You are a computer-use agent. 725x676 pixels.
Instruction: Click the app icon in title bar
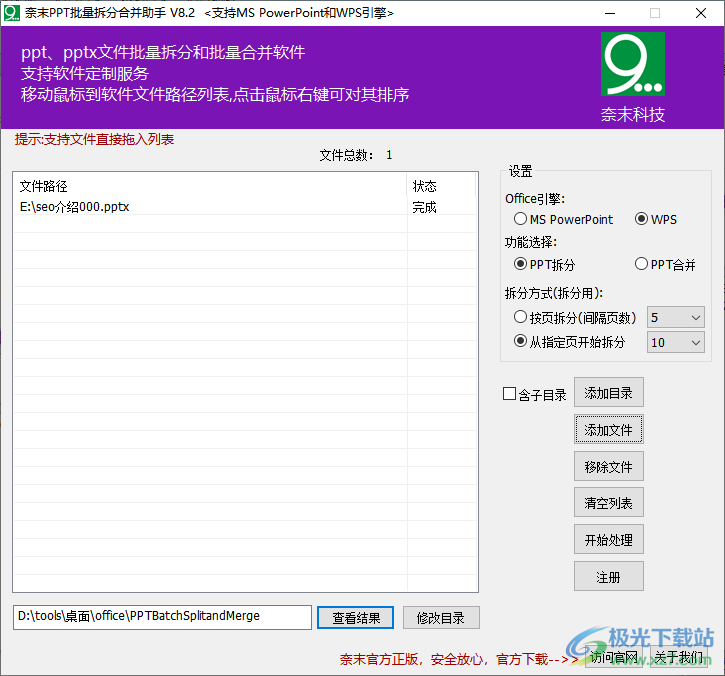(x=12, y=13)
